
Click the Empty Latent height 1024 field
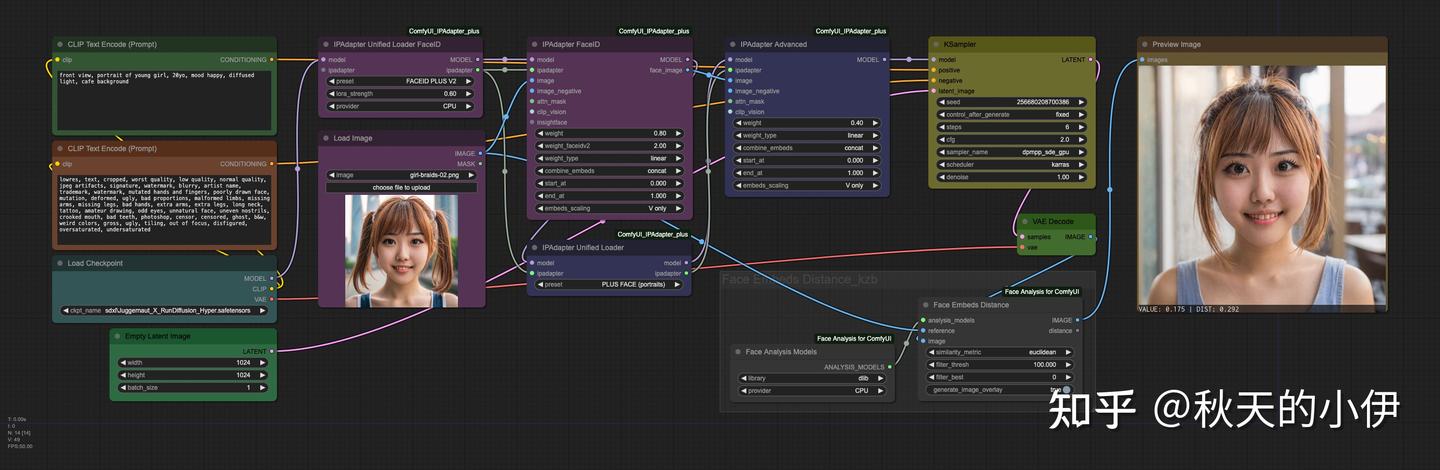(x=193, y=375)
